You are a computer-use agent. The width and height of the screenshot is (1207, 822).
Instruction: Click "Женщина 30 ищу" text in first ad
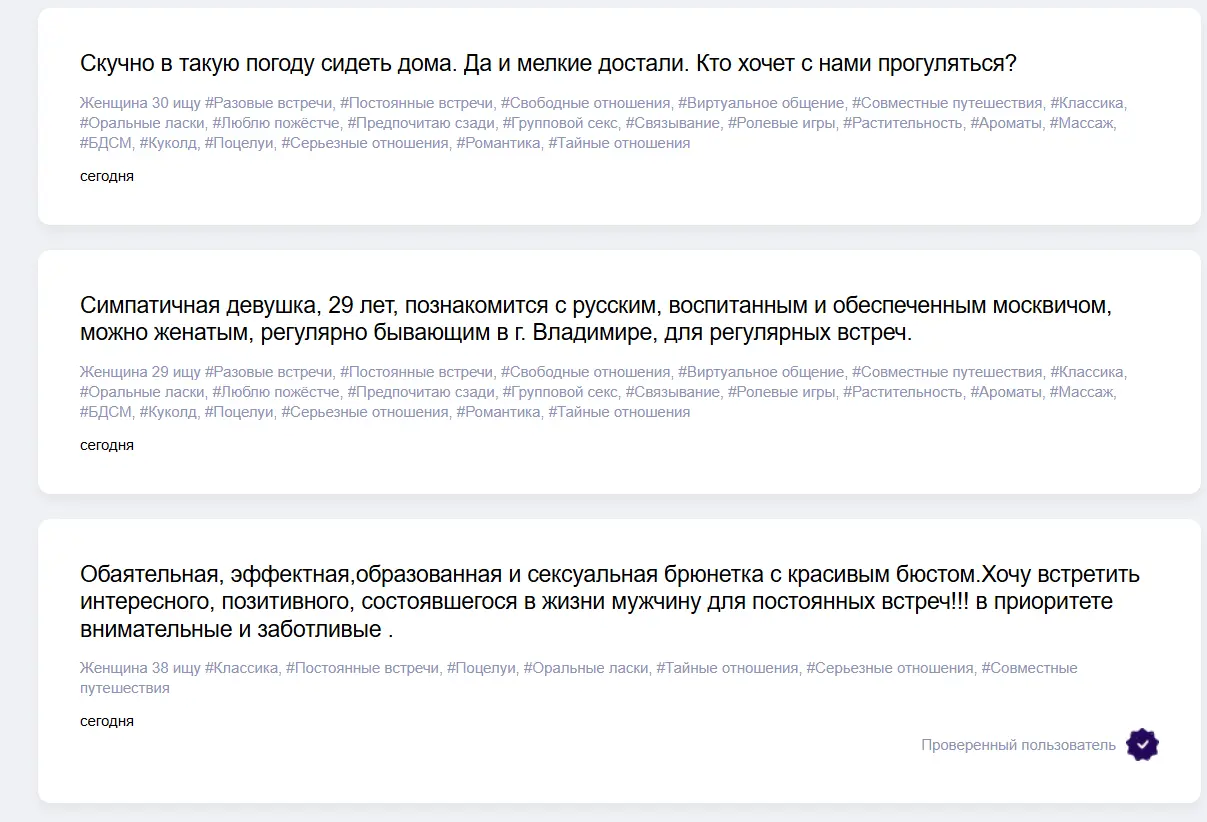tap(140, 103)
